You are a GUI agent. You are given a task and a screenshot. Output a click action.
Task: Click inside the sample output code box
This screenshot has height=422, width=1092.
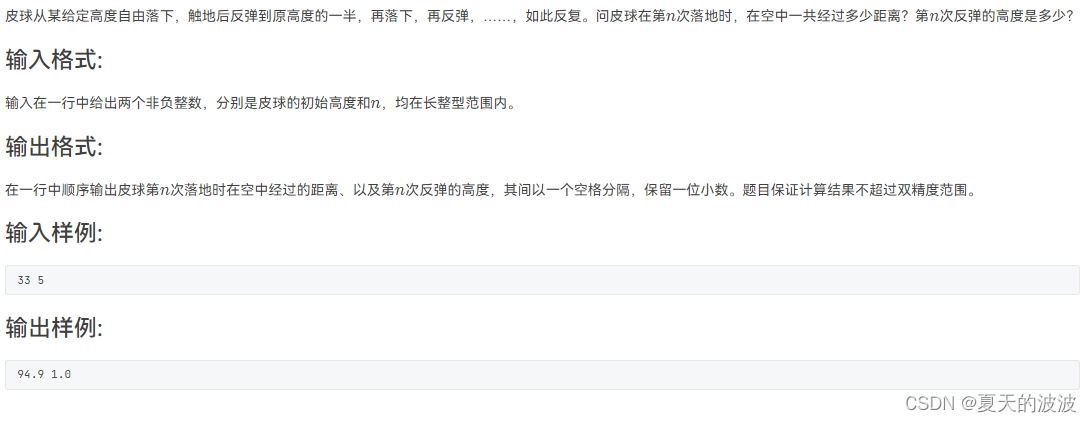point(542,375)
